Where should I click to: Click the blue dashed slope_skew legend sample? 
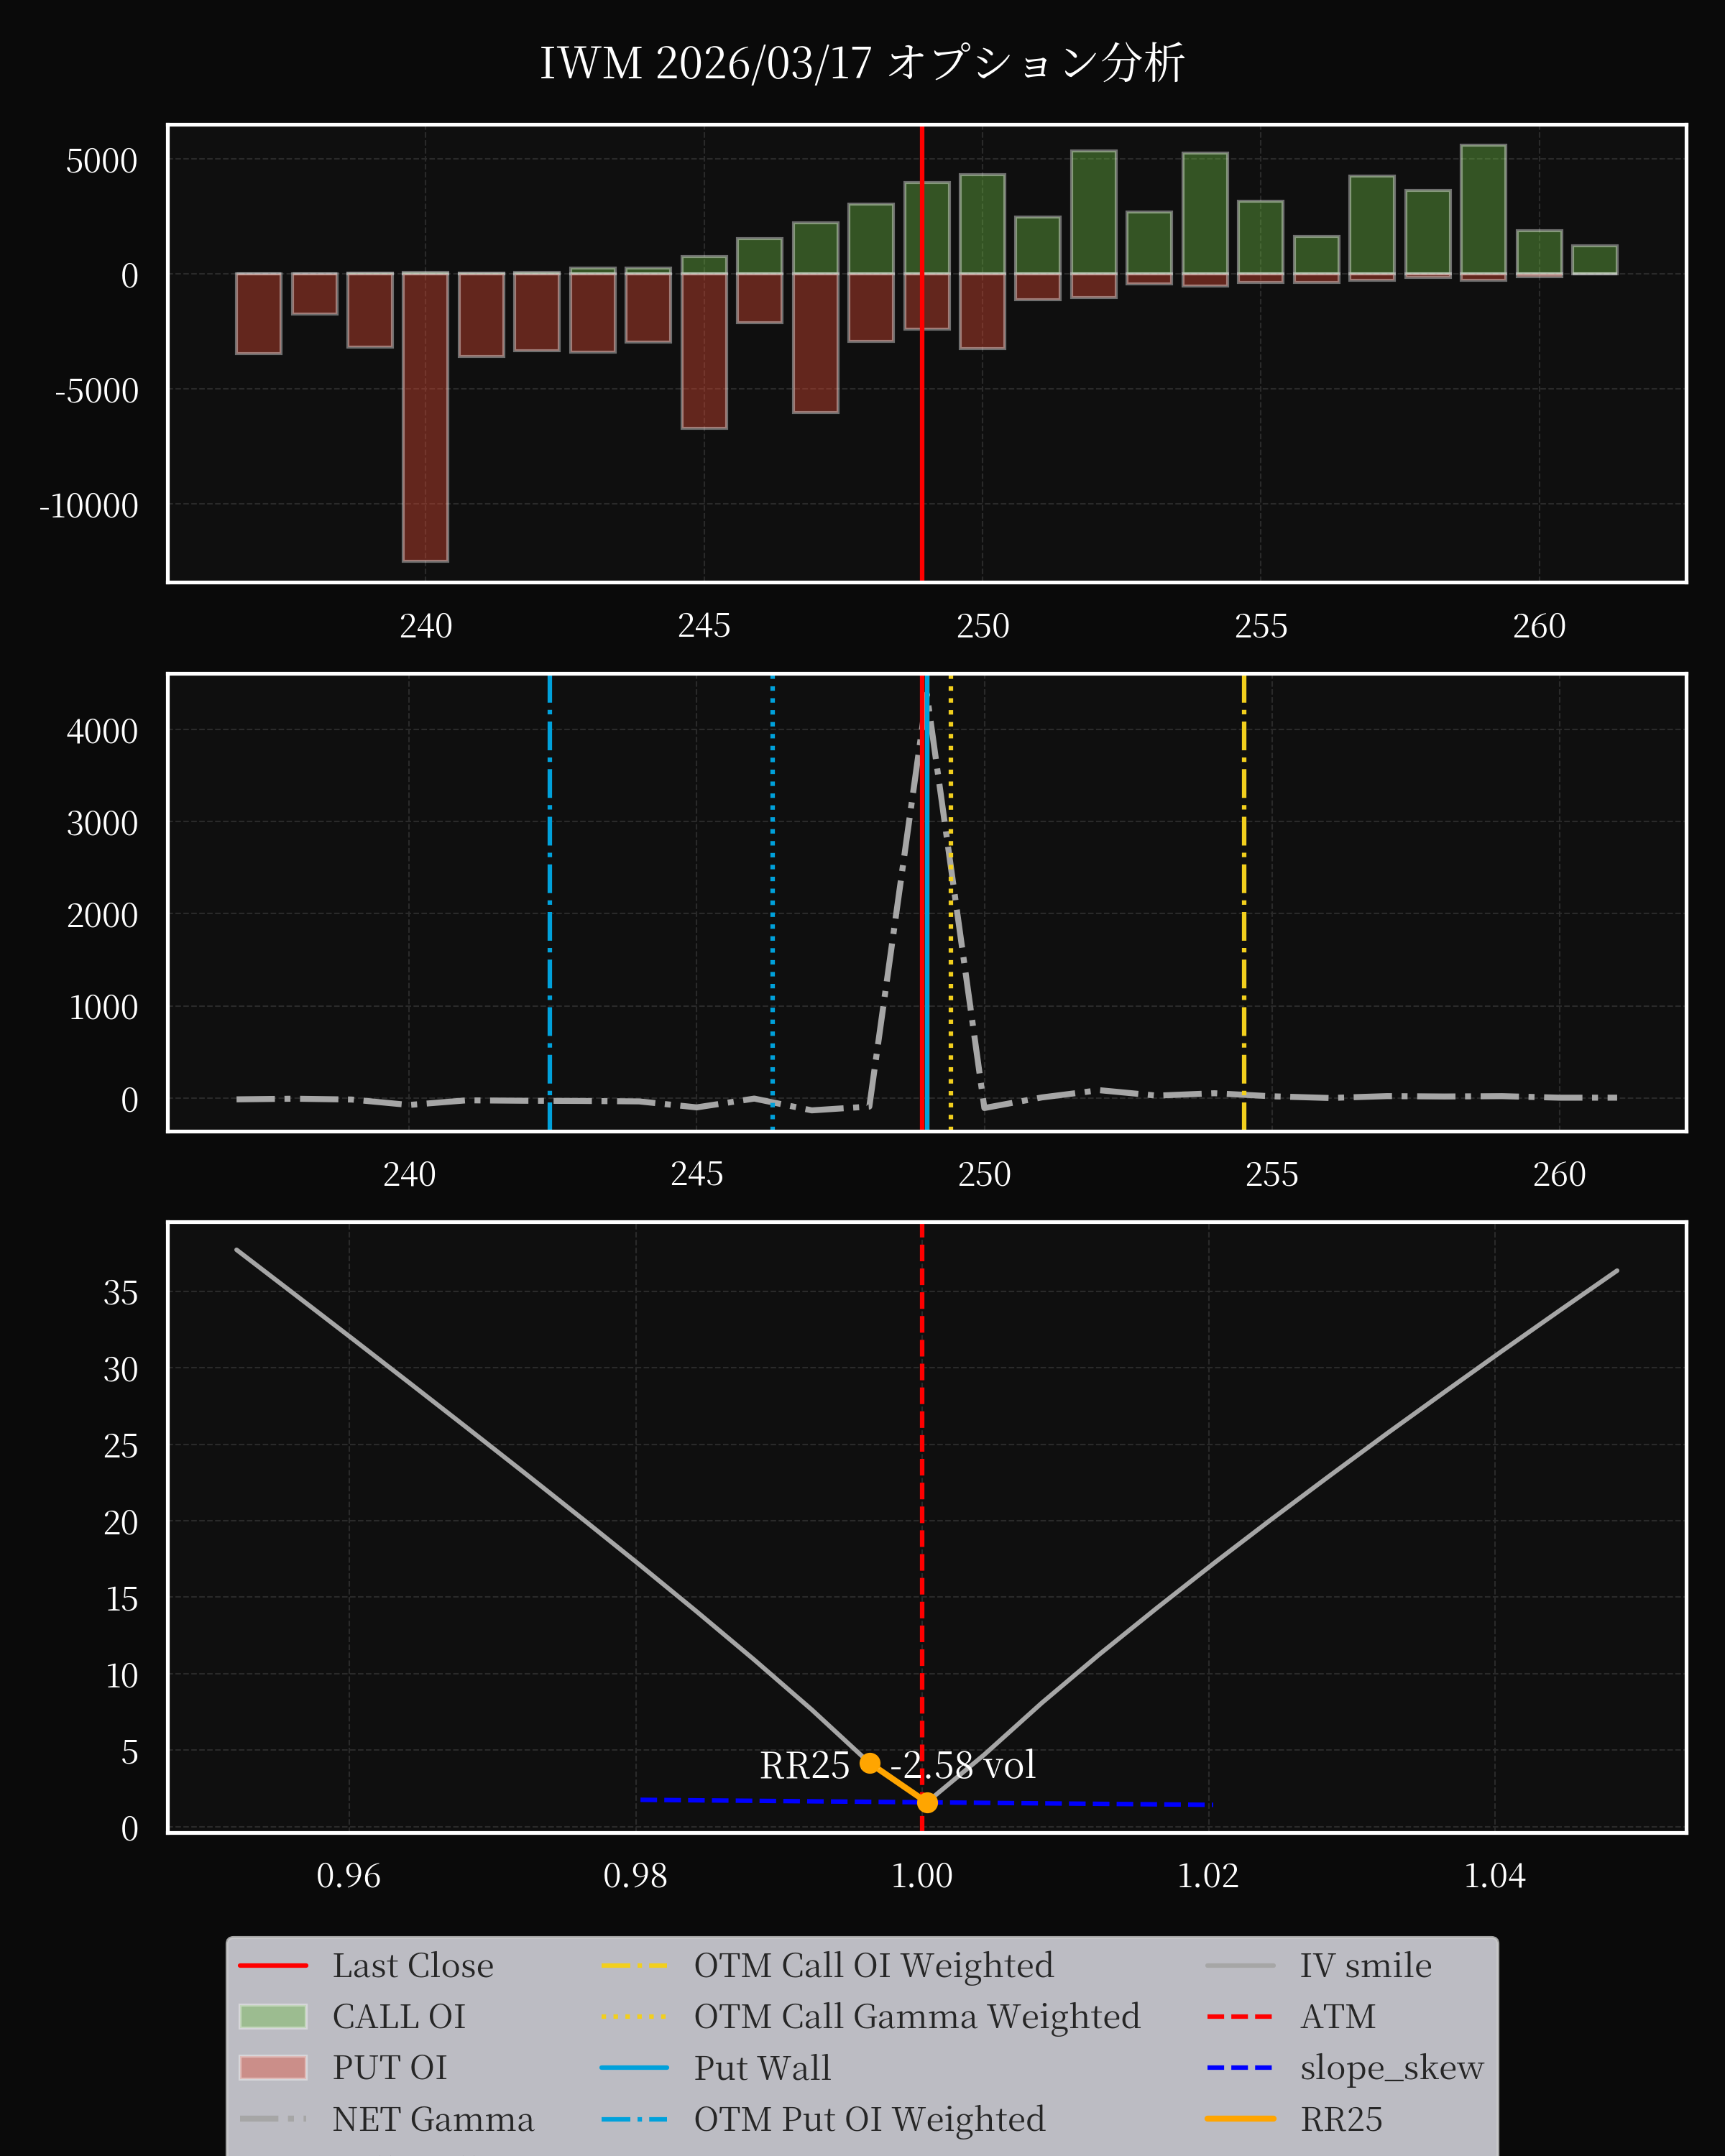(1240, 2067)
